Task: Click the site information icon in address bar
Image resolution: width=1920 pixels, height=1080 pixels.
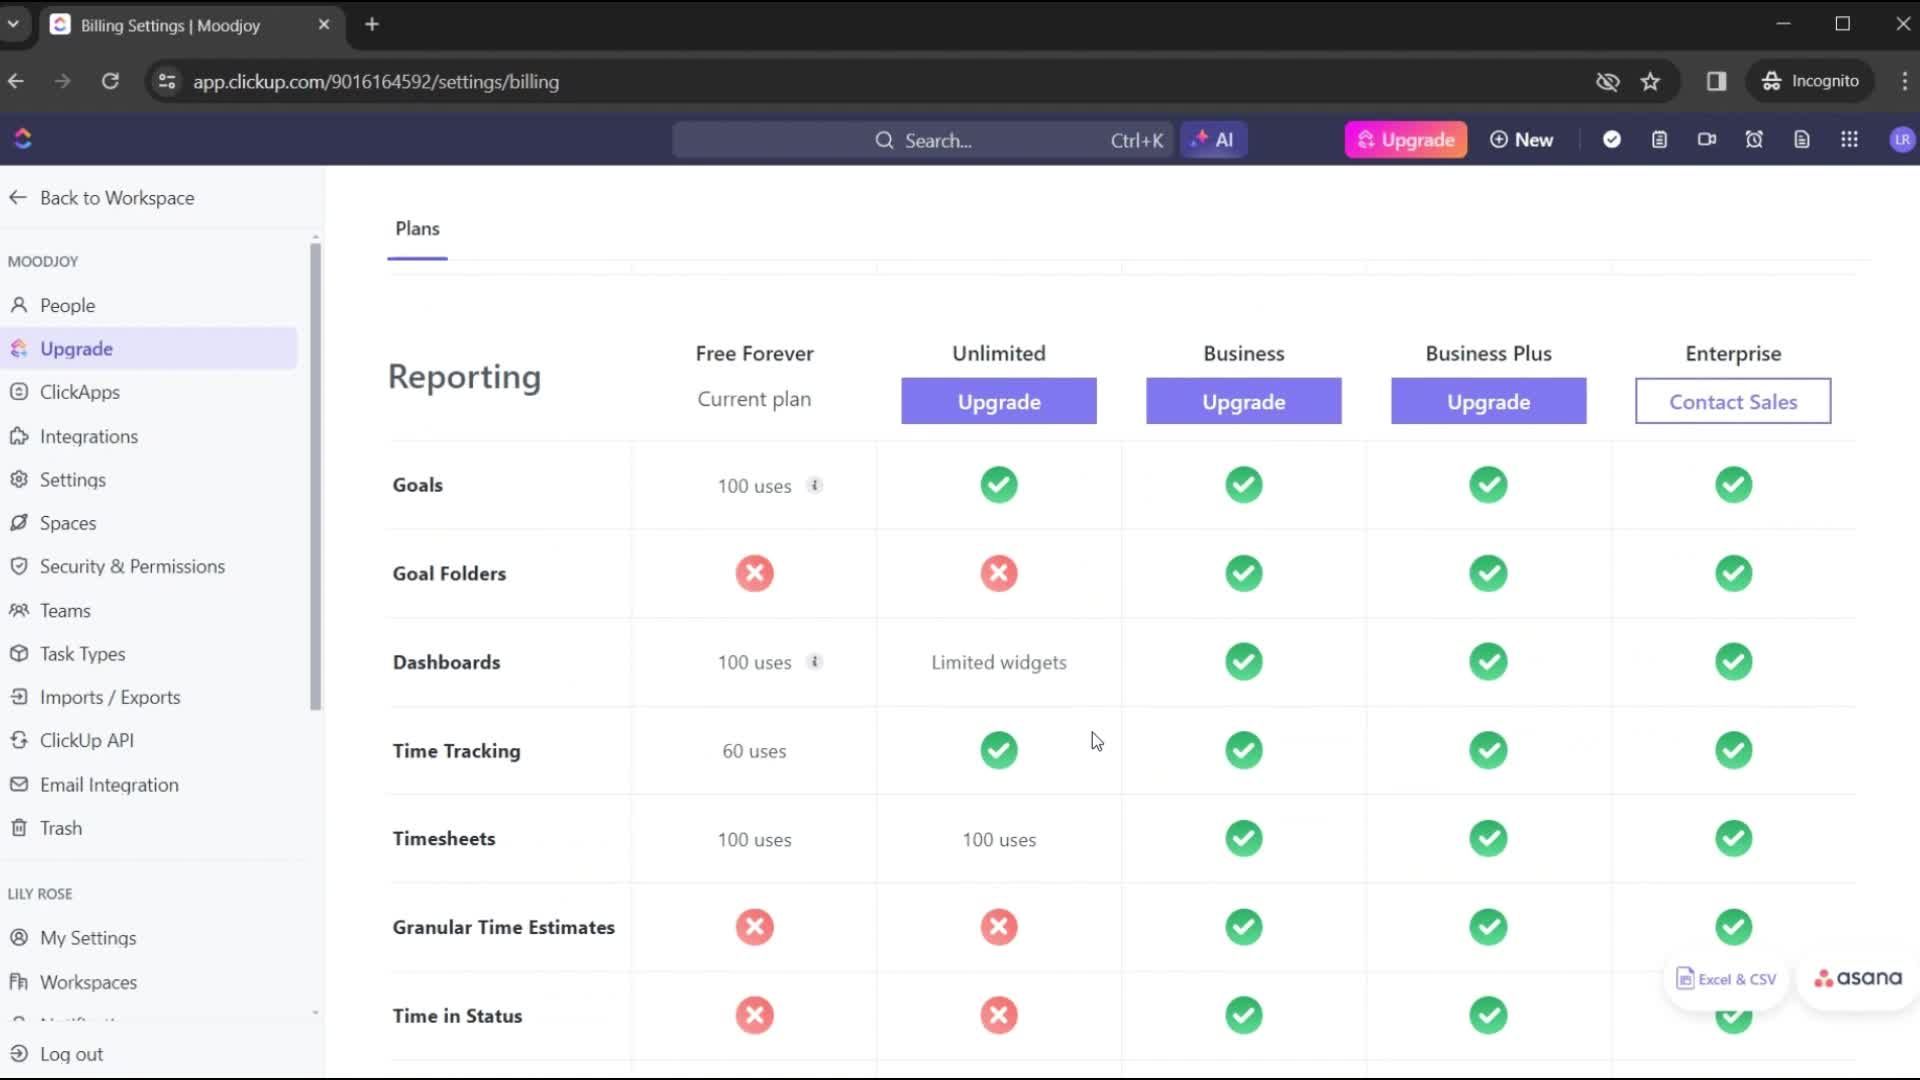Action: tap(167, 82)
